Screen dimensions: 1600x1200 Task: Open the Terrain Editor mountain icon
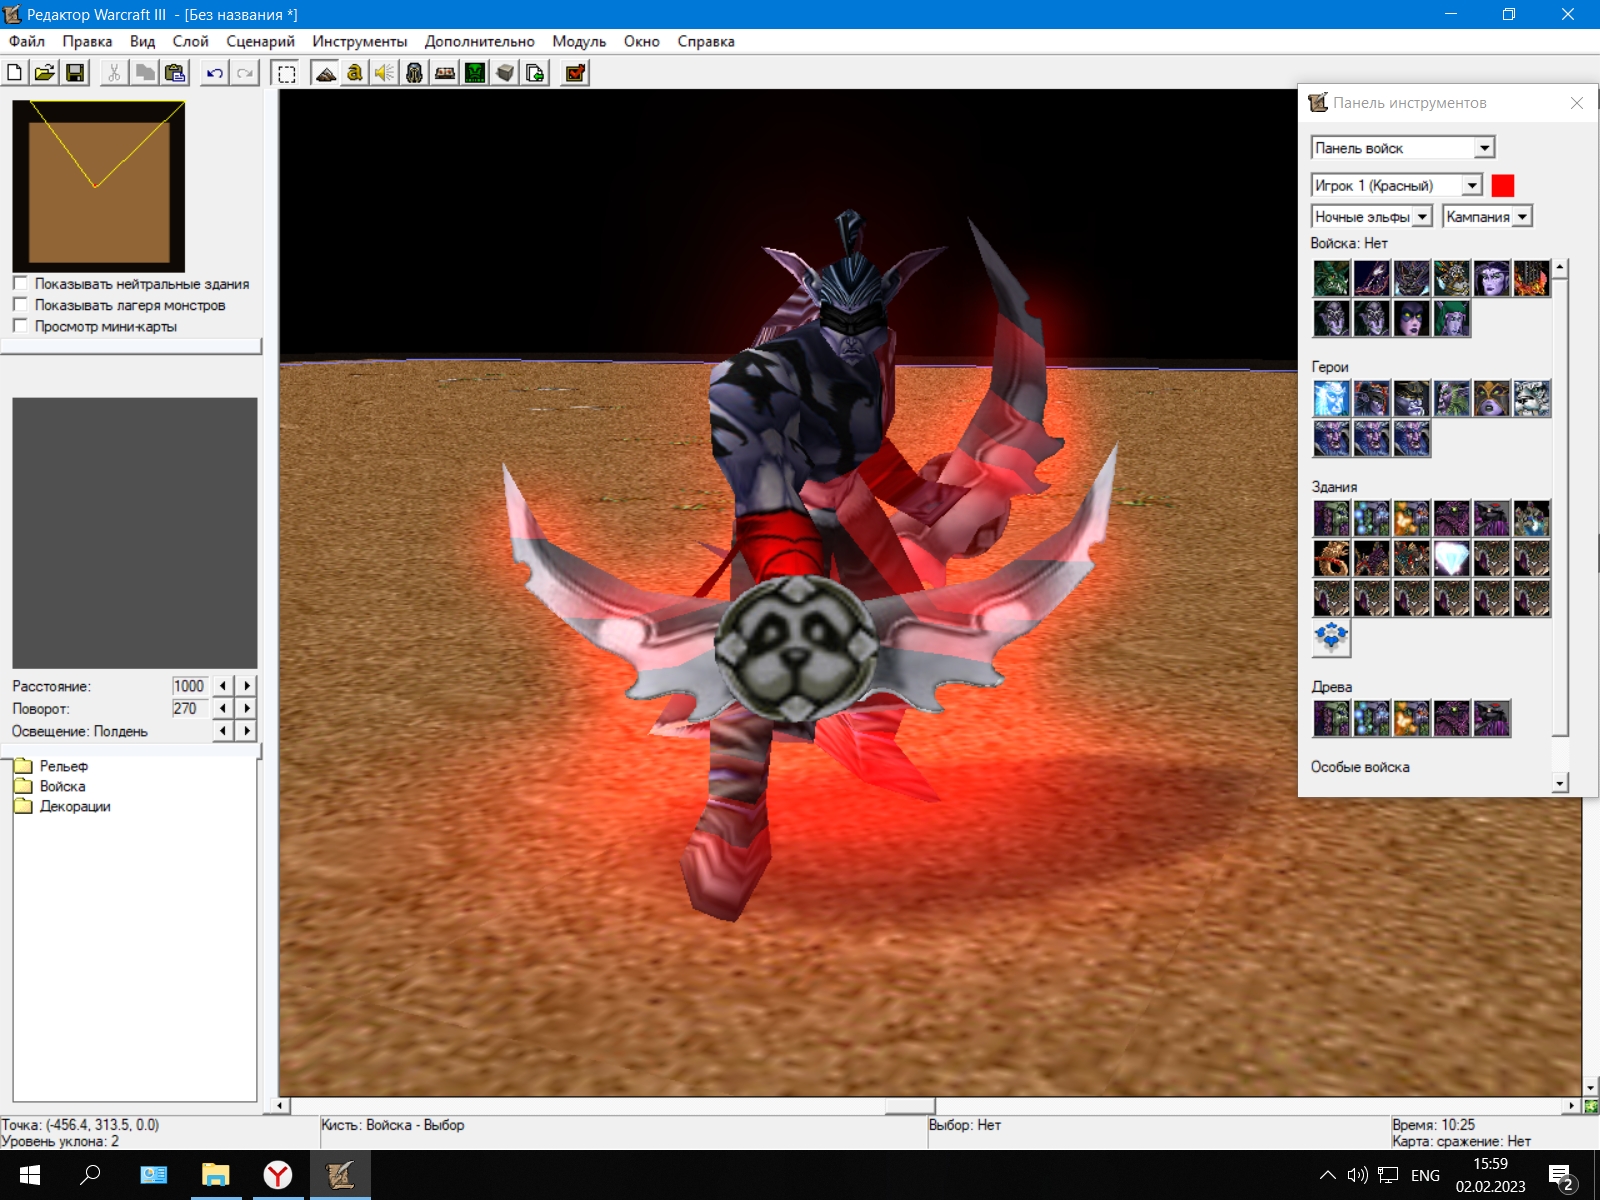(325, 73)
